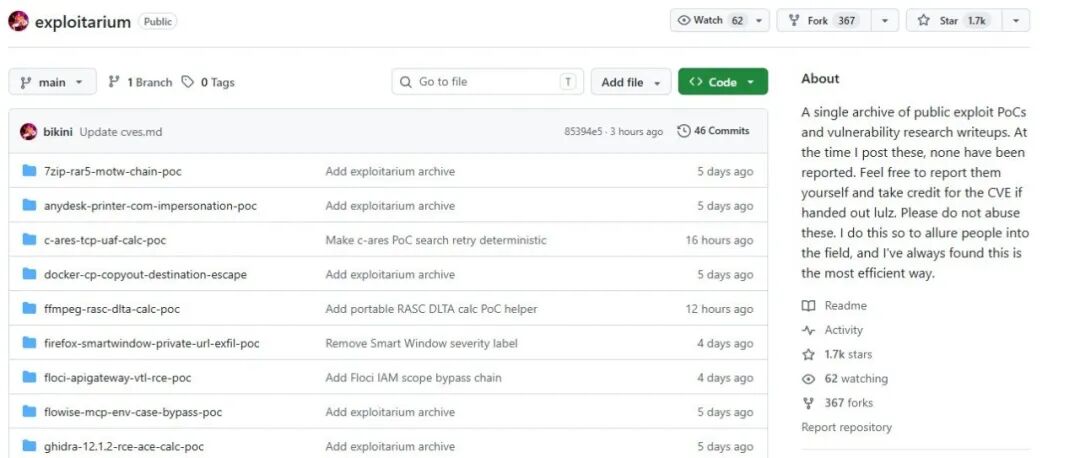Click folder icon for anydesk-printer-com-impersonation-poc
Screen dimensions: 1080x458
pyautogui.click(x=29, y=205)
